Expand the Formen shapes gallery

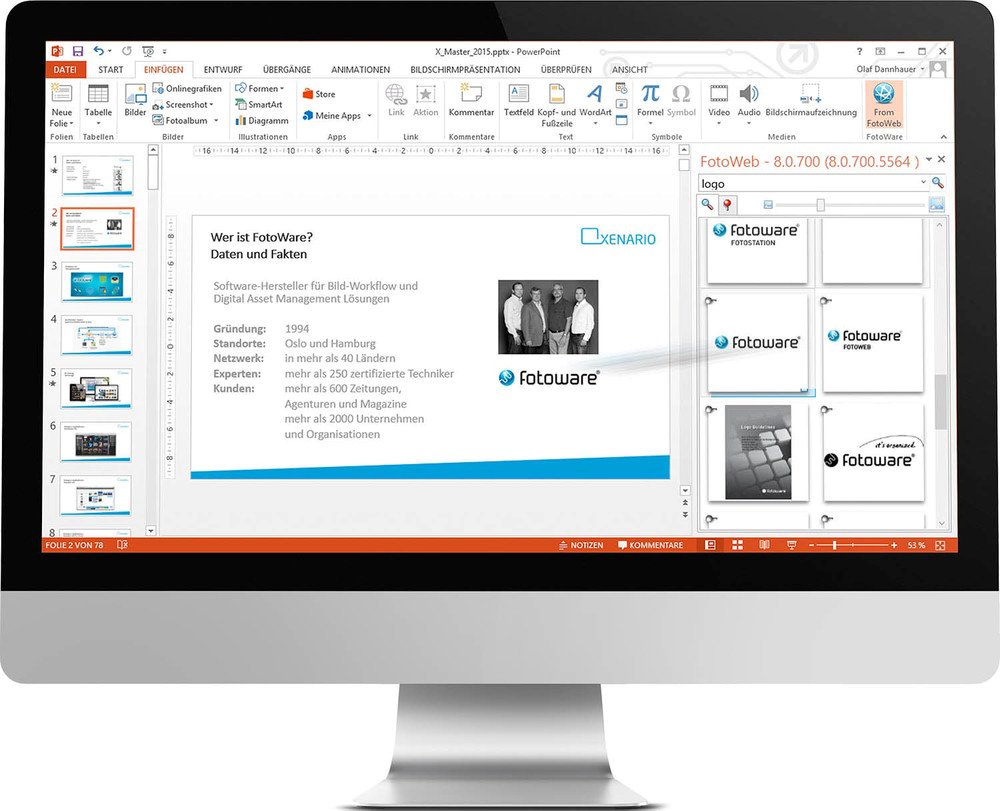(x=282, y=89)
